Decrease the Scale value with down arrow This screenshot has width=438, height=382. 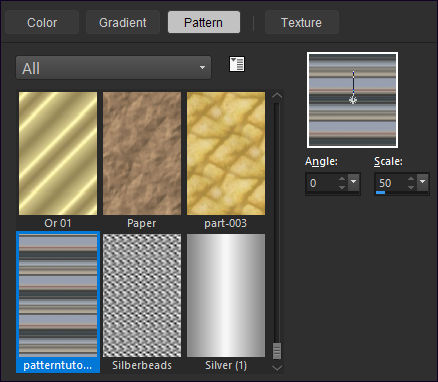411,187
